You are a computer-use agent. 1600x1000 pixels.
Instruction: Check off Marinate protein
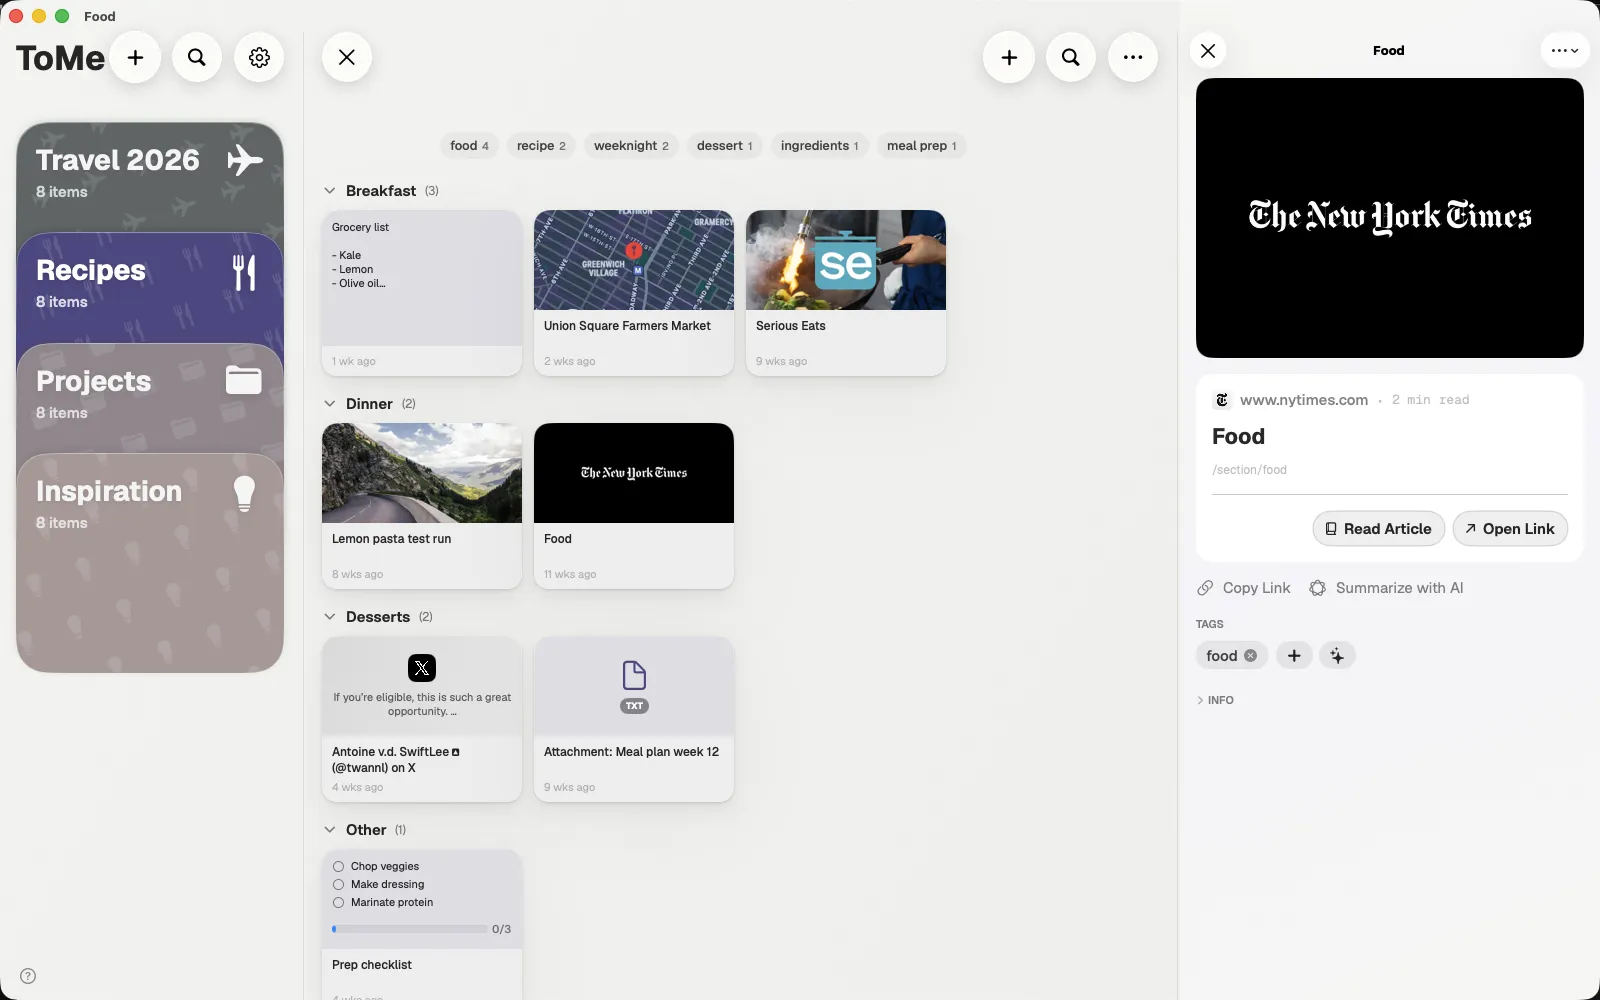coord(338,903)
